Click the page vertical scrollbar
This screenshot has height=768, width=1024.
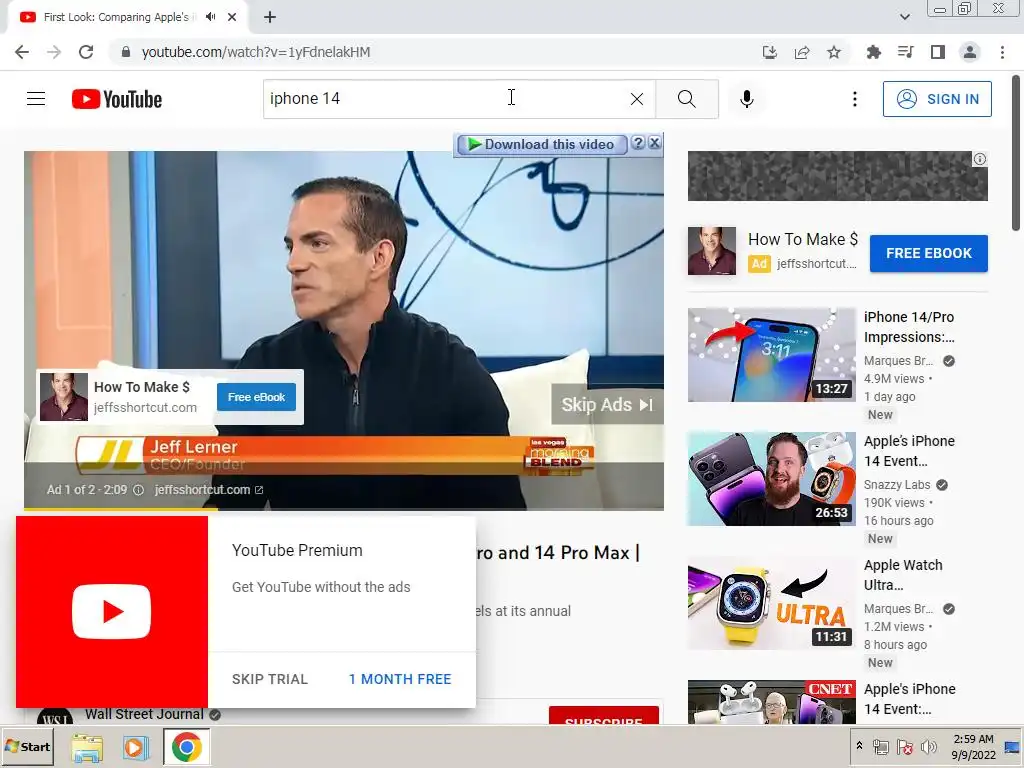(x=1016, y=153)
